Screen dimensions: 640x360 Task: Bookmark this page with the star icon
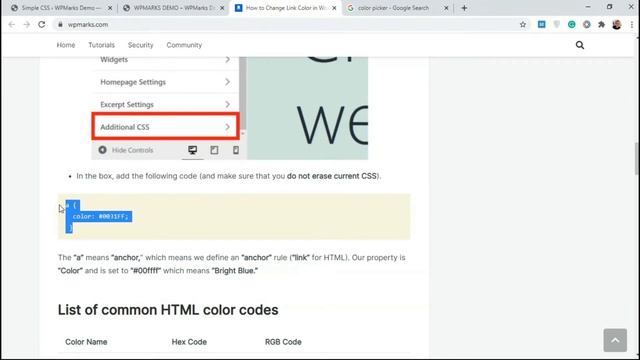pyautogui.click(x=523, y=24)
